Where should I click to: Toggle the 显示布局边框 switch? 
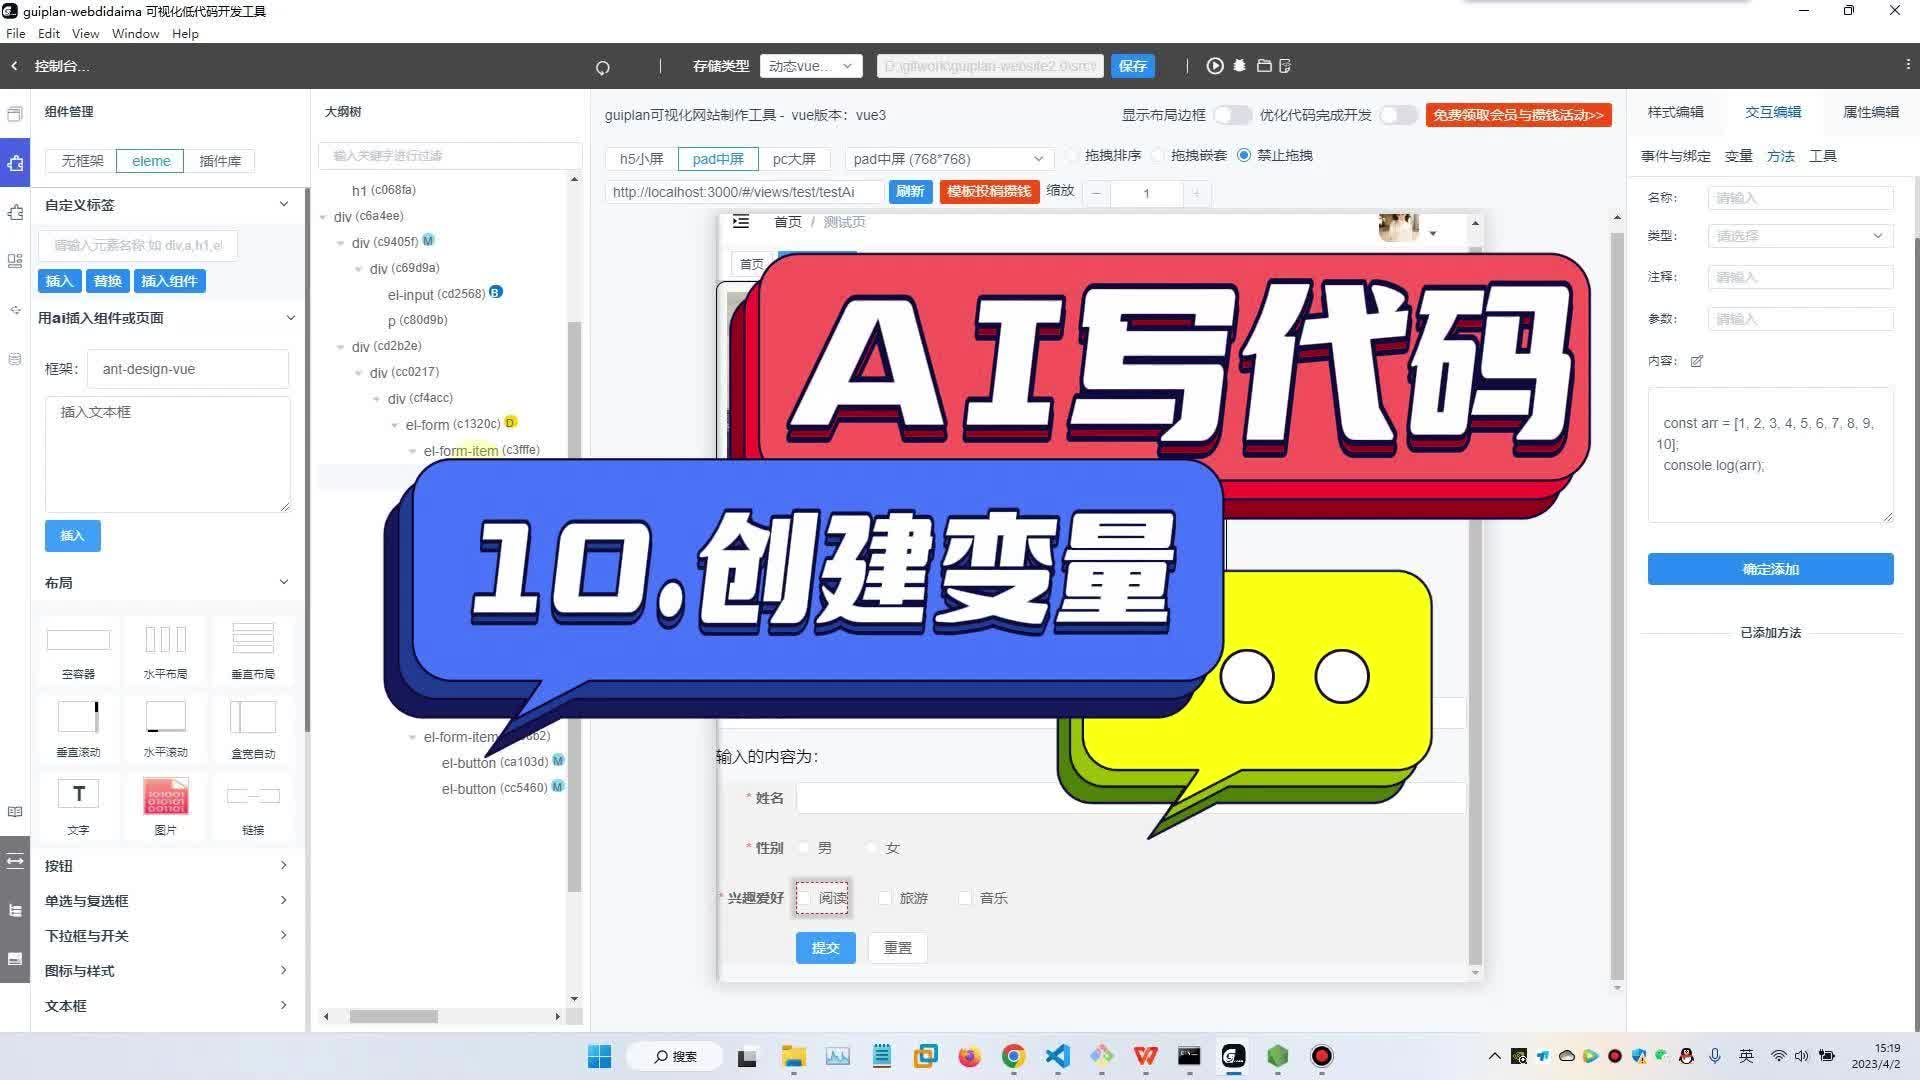click(x=1232, y=115)
